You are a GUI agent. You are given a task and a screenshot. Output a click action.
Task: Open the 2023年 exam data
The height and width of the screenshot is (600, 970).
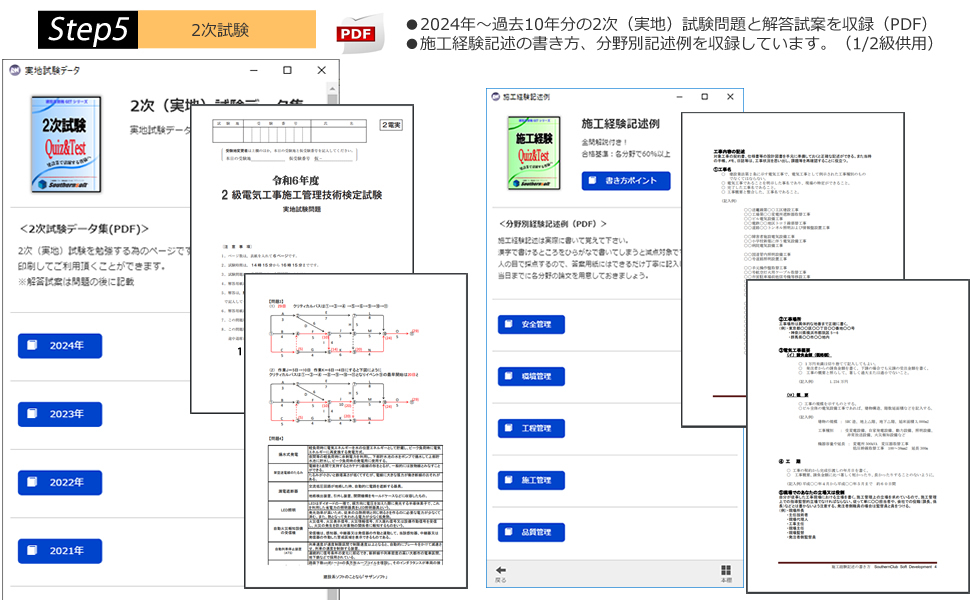[60, 414]
